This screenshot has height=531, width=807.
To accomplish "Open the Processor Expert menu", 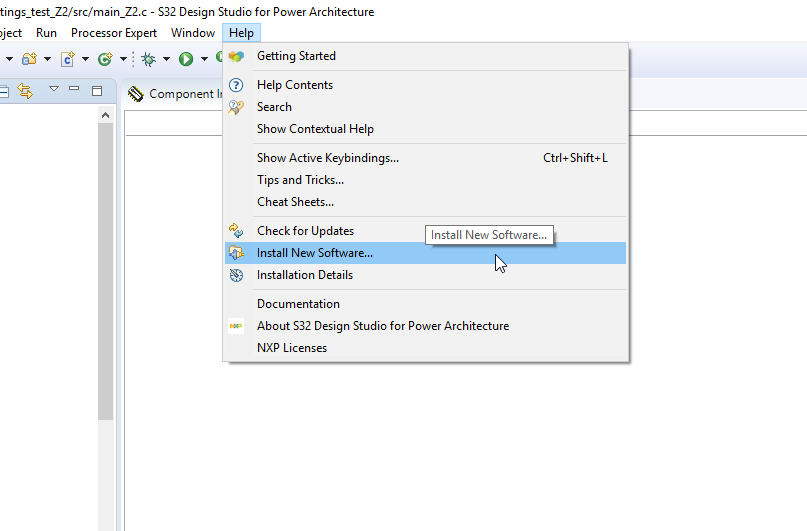I will (x=114, y=33).
